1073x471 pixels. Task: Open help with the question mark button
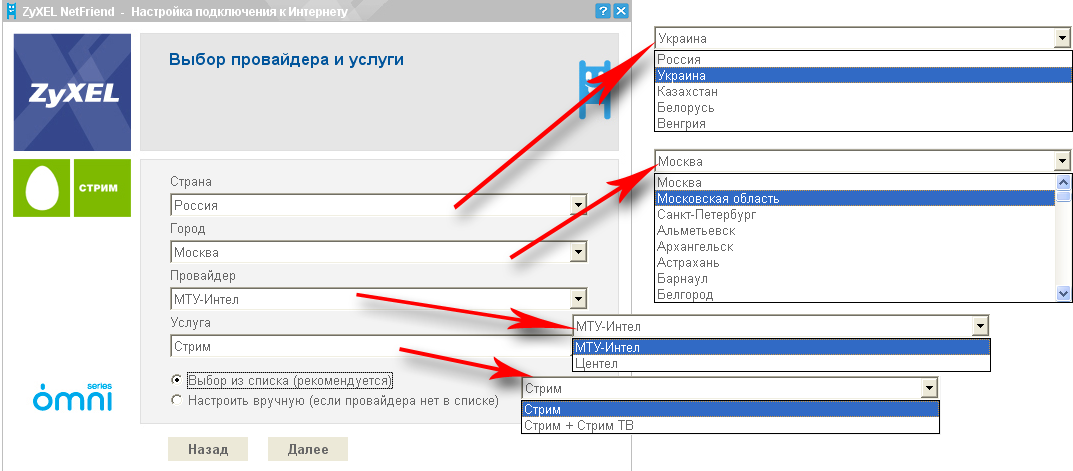point(603,11)
